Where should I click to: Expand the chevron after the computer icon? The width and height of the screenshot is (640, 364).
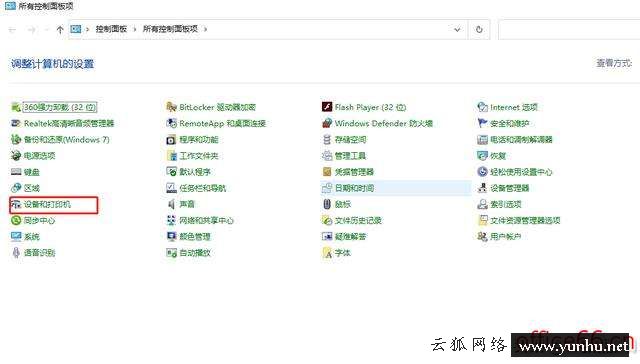click(x=87, y=29)
